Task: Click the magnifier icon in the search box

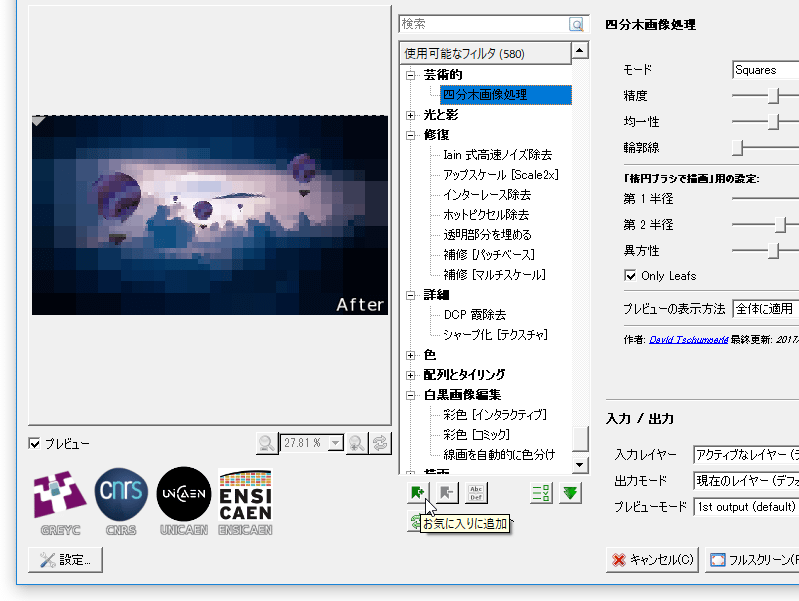Action: point(576,24)
